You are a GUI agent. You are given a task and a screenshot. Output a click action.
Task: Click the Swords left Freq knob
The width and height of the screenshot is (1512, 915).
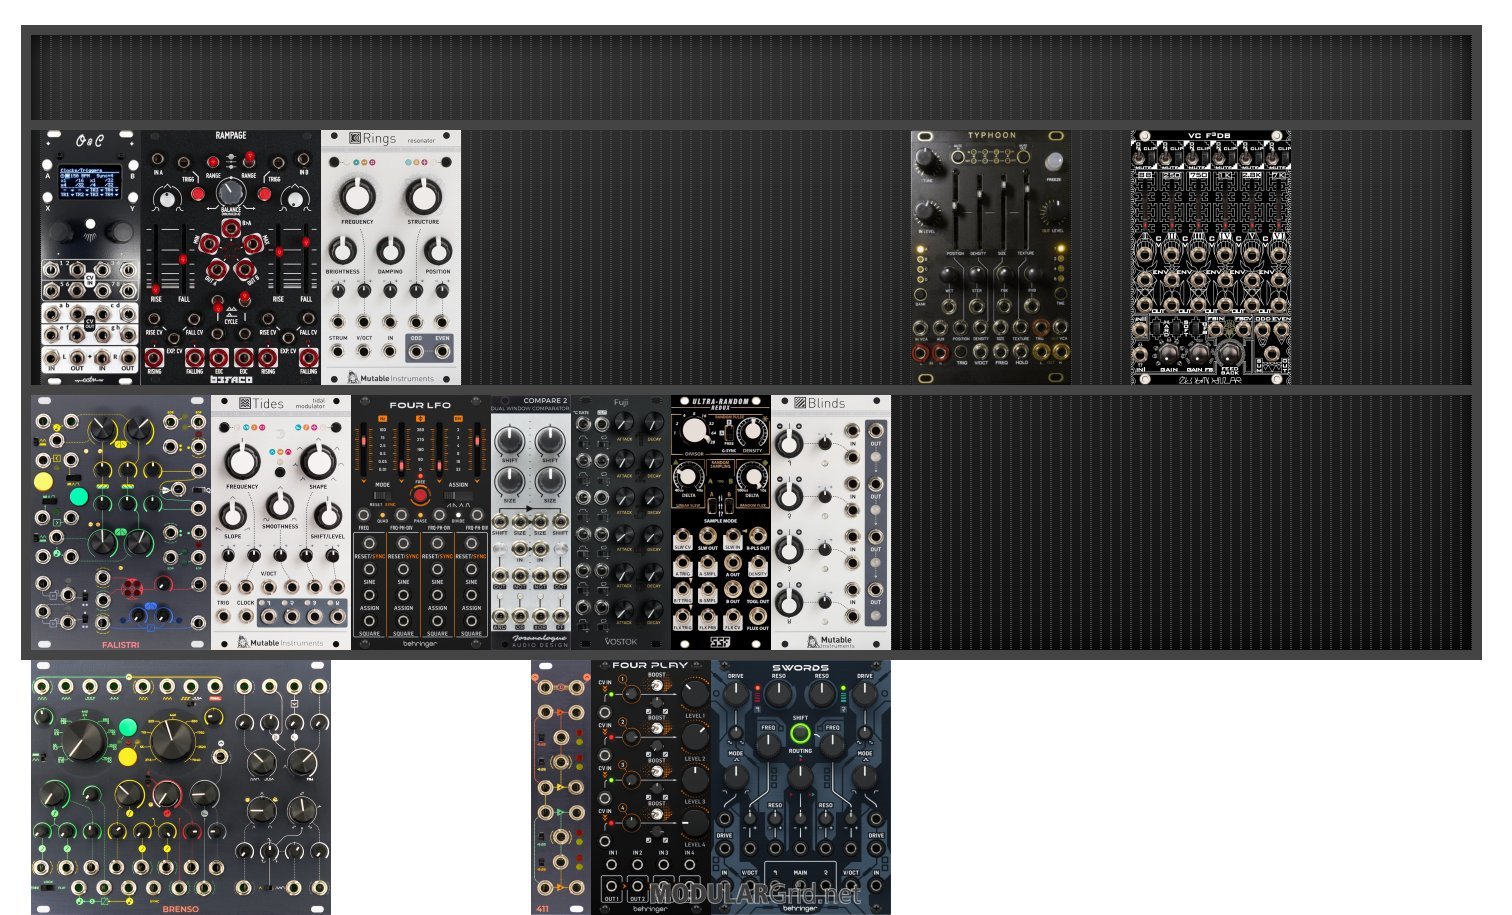[768, 745]
